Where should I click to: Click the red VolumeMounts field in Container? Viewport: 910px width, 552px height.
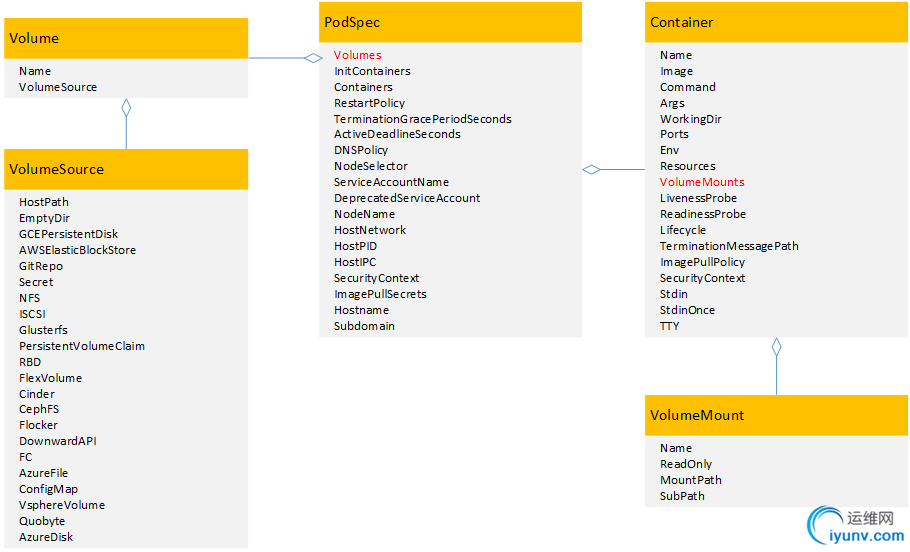pyautogui.click(x=702, y=182)
